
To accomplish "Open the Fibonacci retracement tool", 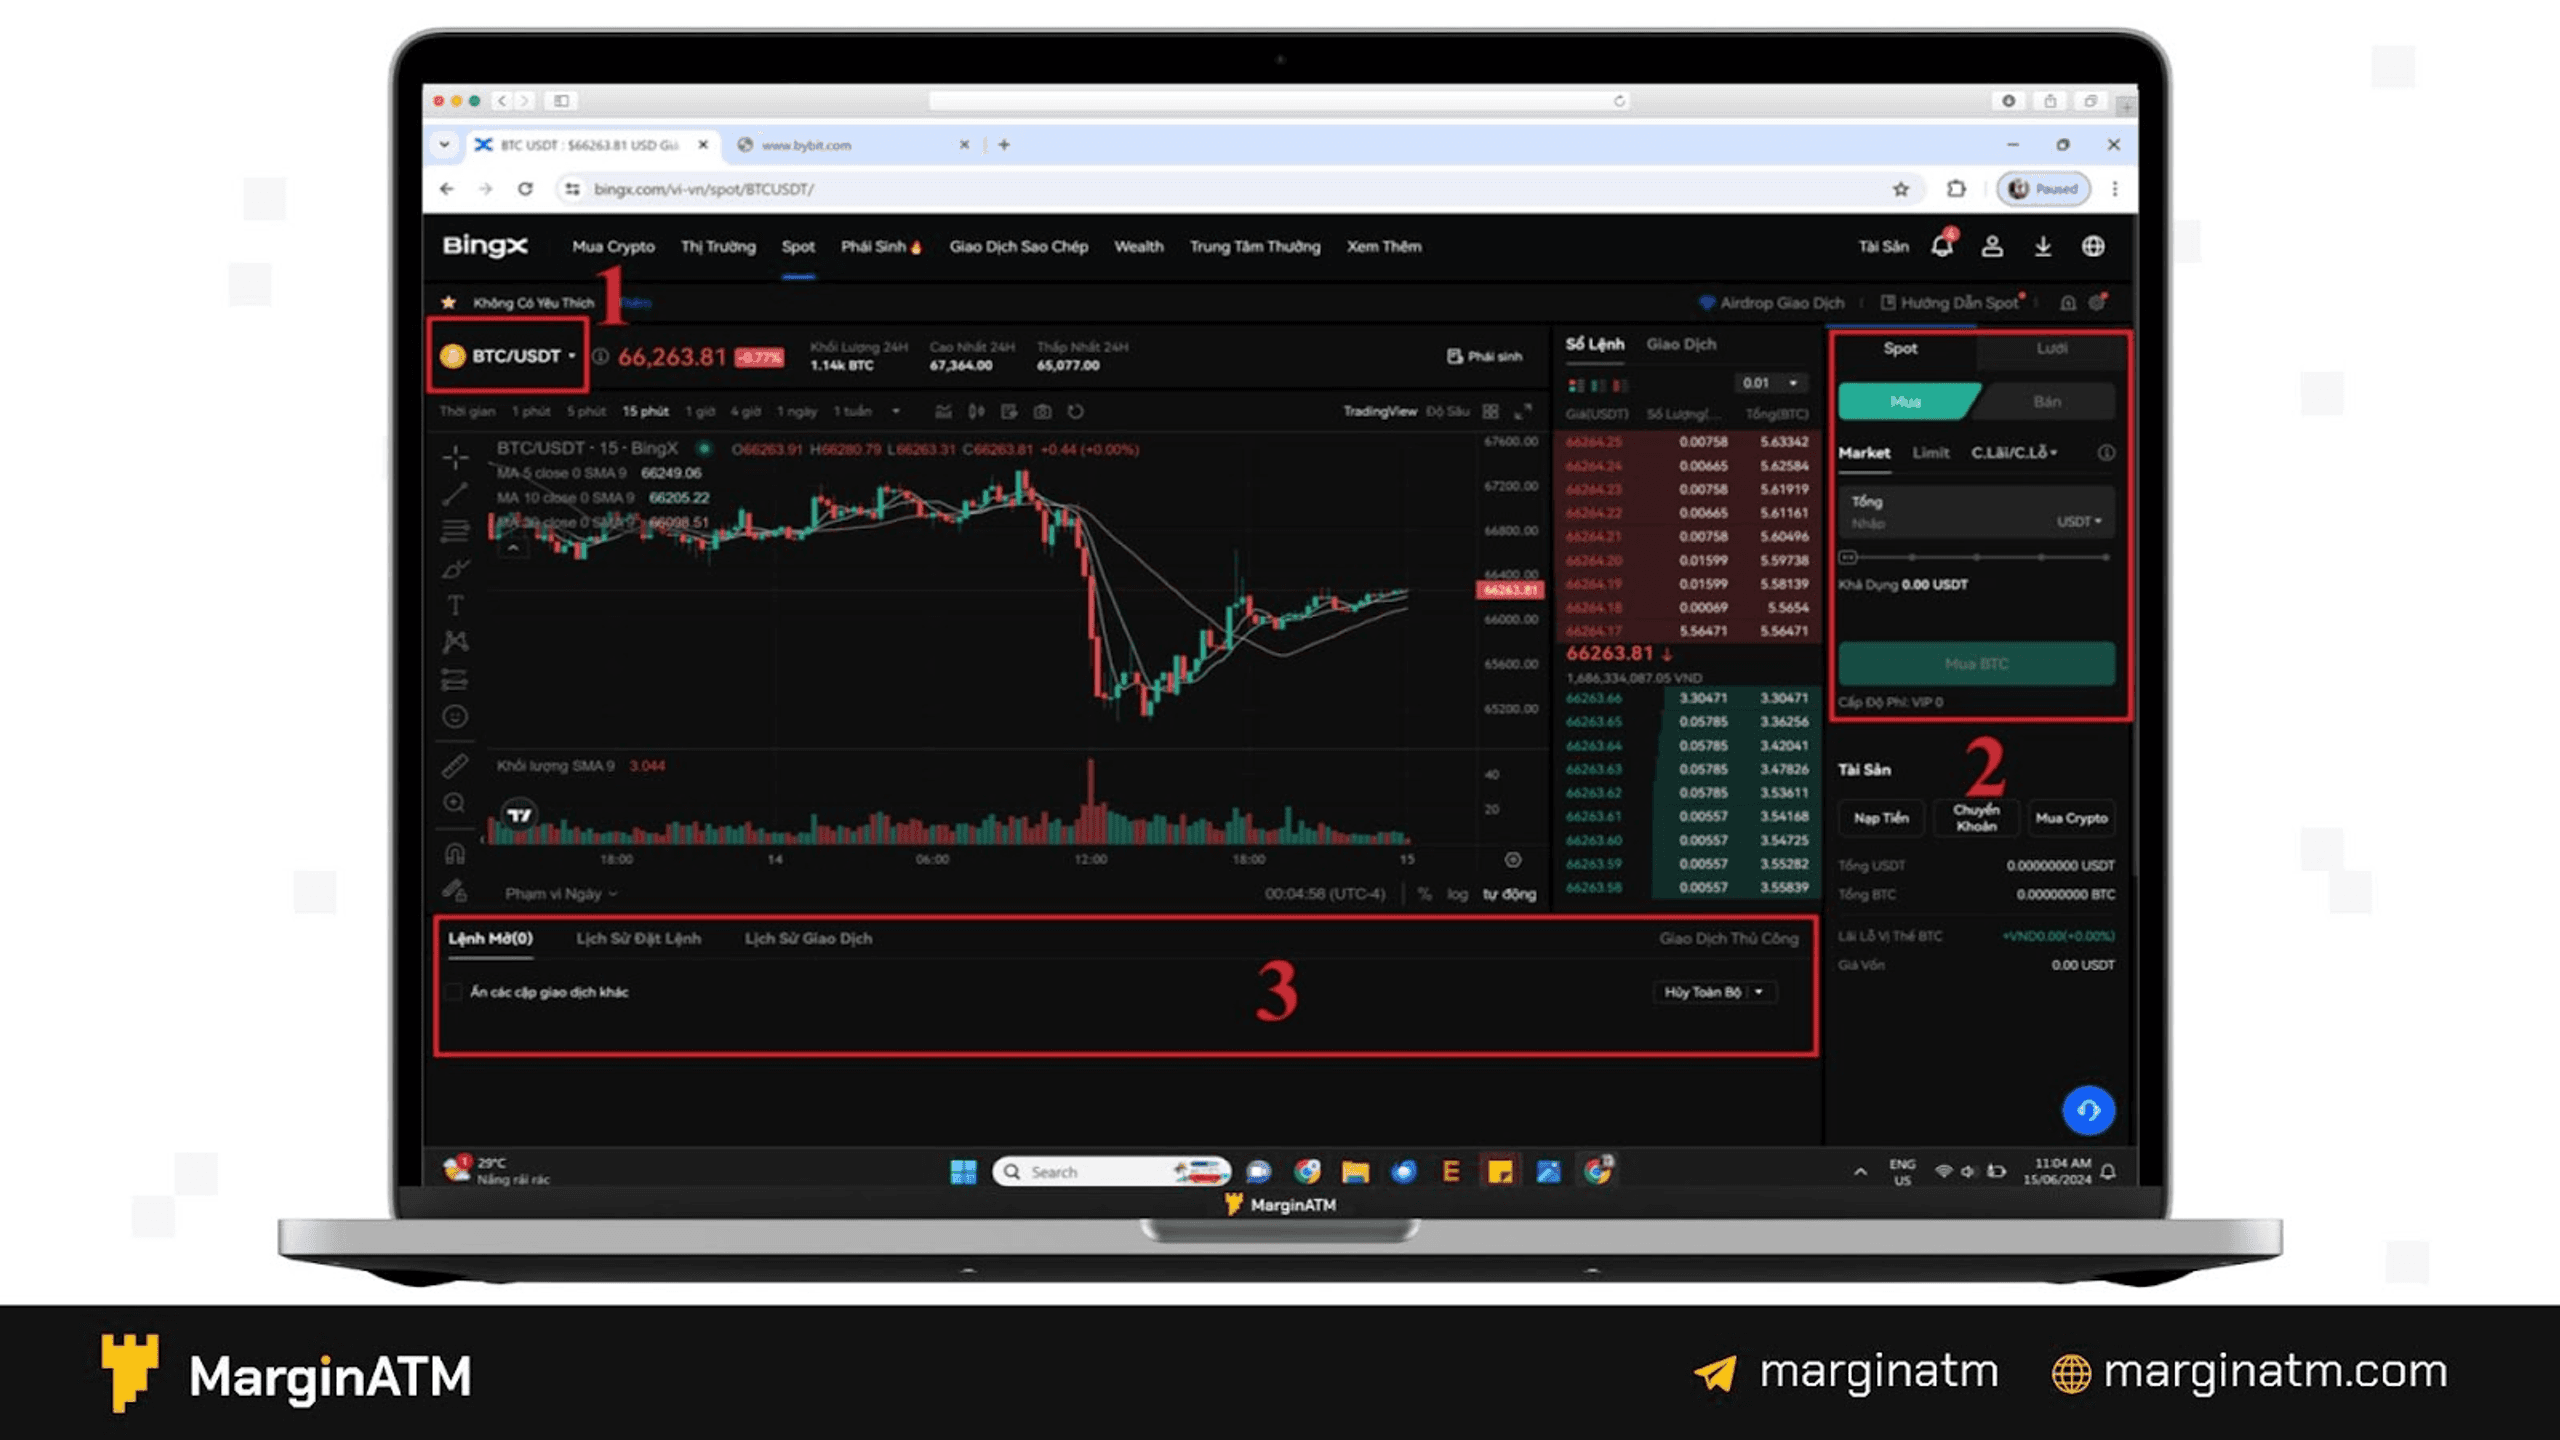I will coord(456,531).
